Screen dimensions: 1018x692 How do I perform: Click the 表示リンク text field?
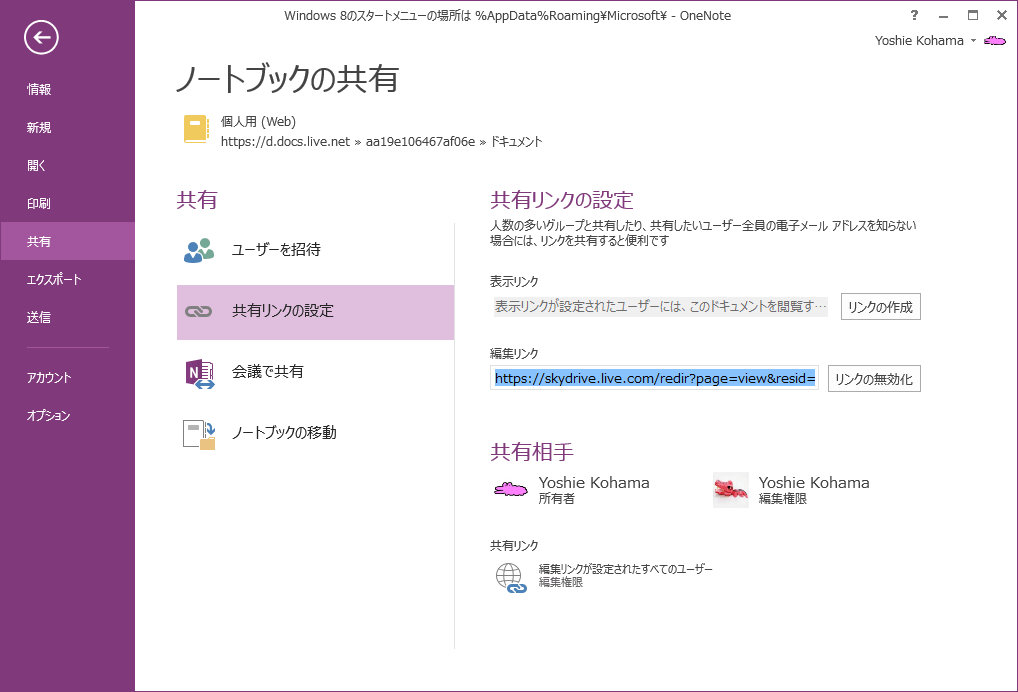pyautogui.click(x=660, y=306)
